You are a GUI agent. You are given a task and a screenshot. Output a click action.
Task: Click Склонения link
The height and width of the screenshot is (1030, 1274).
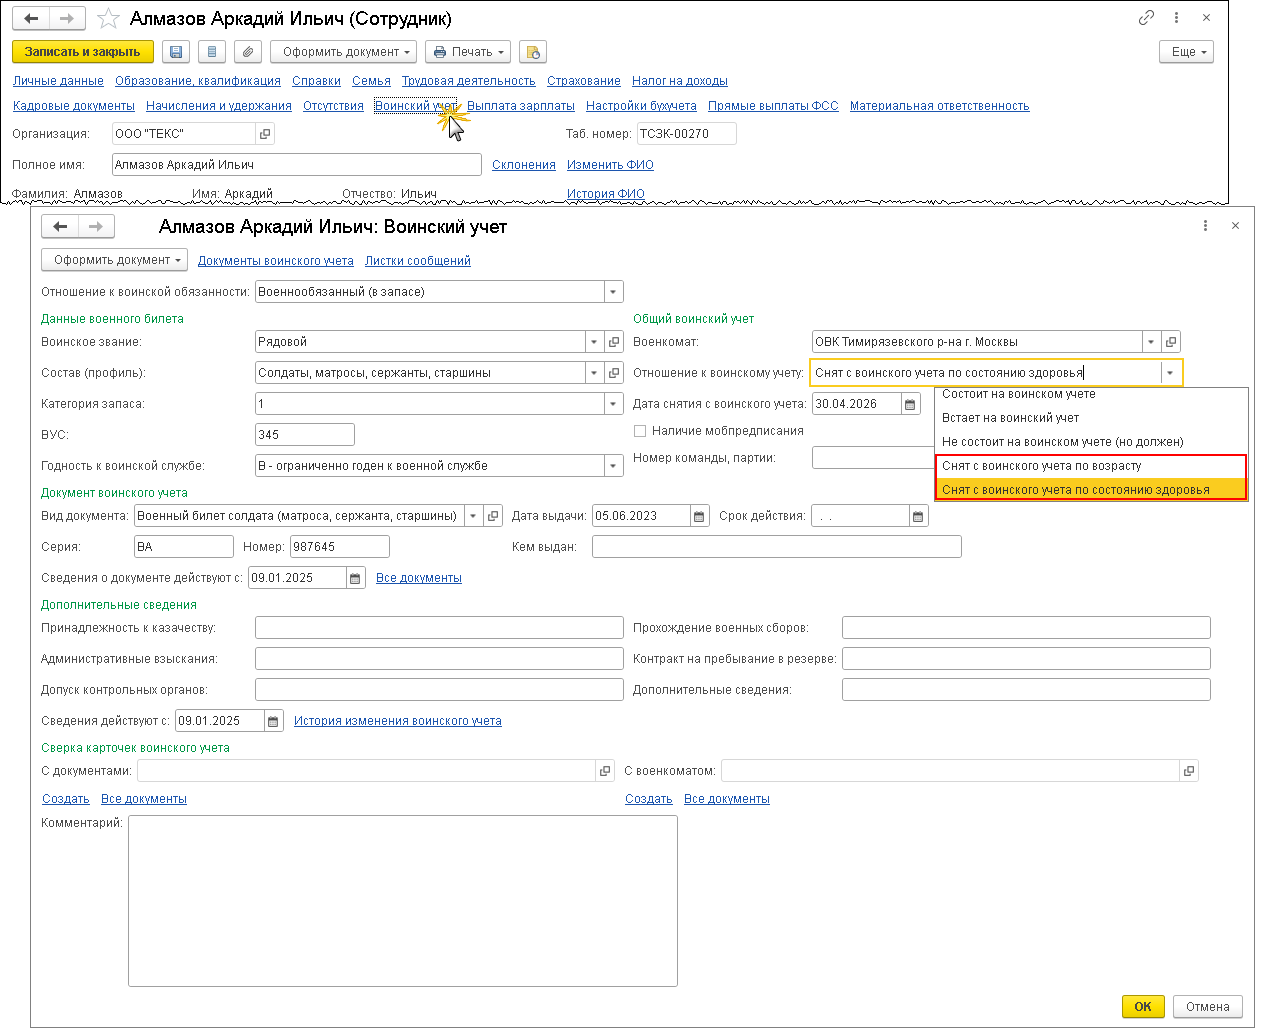[x=524, y=165]
